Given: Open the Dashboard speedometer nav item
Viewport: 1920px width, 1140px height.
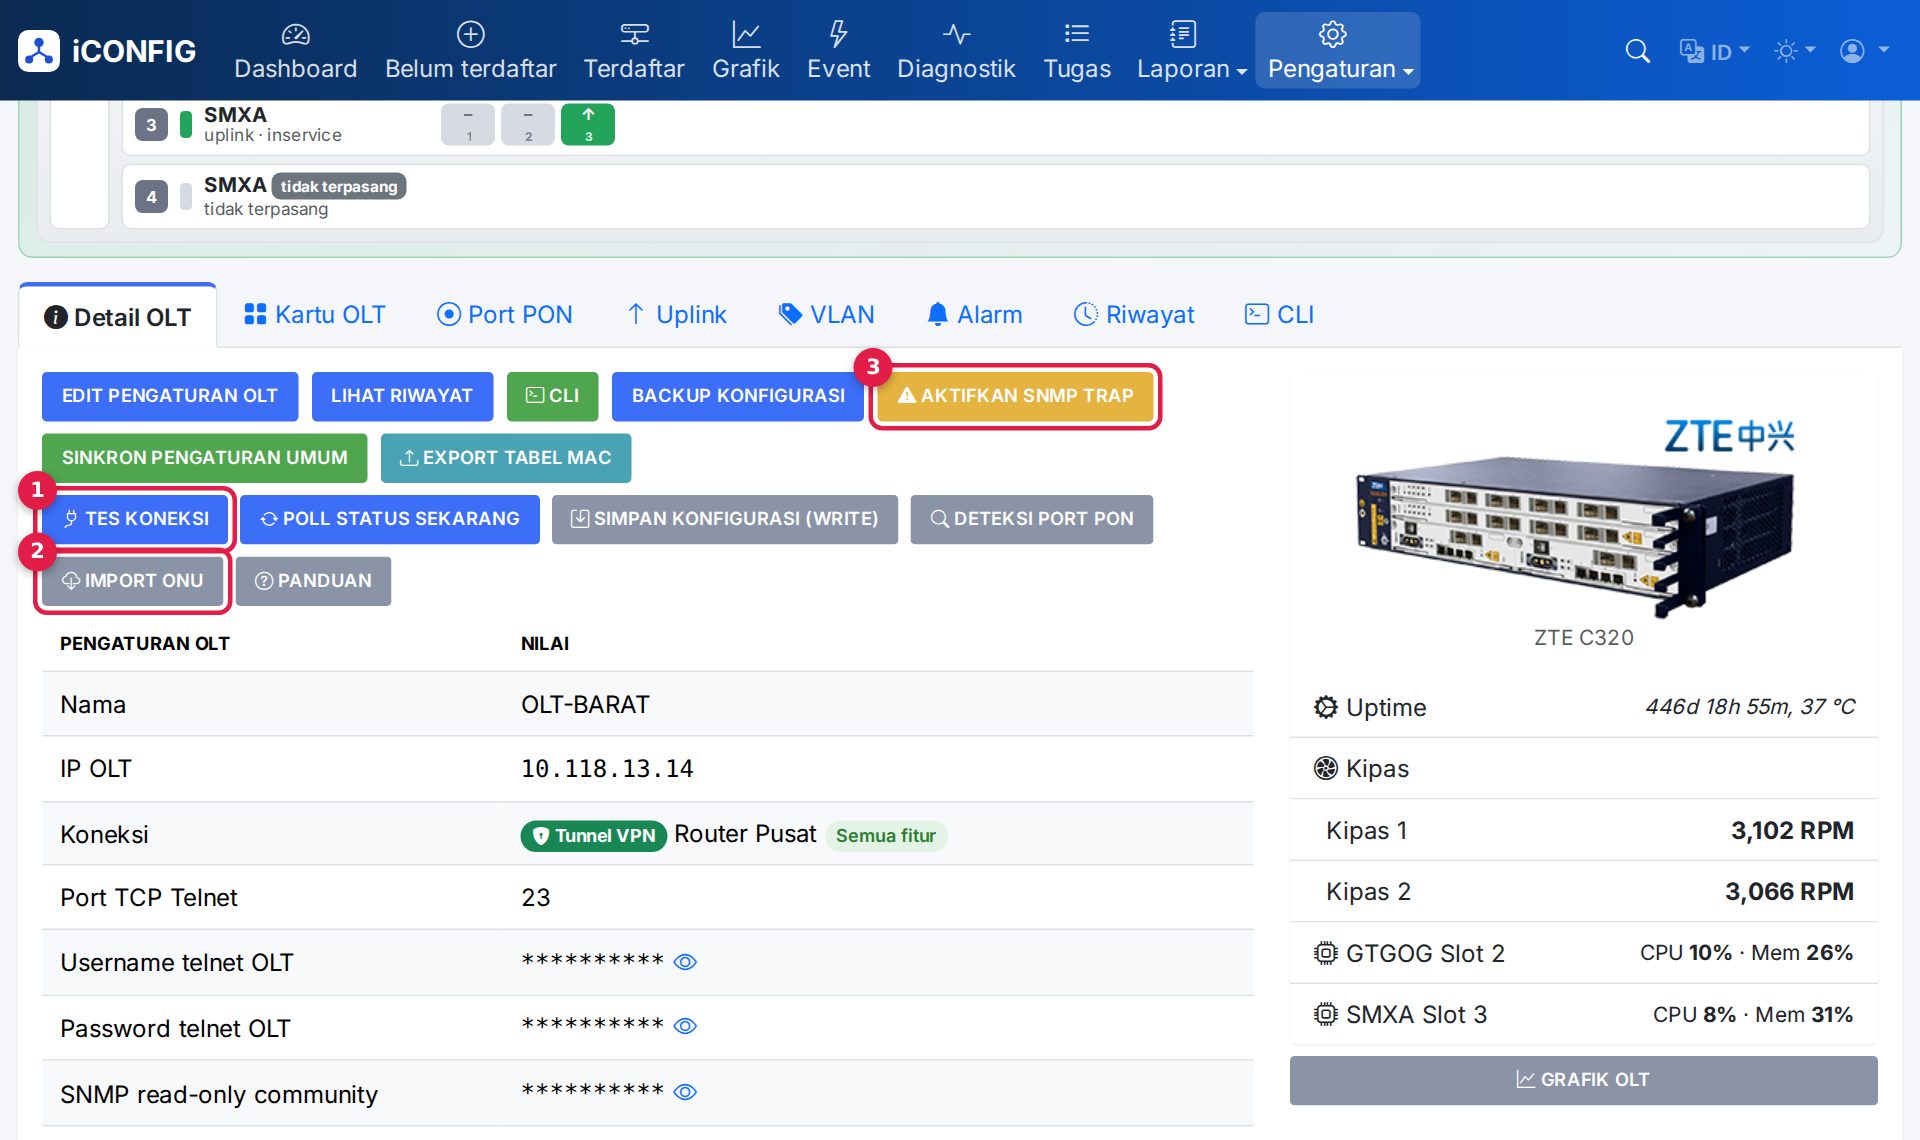Looking at the screenshot, I should pyautogui.click(x=295, y=51).
